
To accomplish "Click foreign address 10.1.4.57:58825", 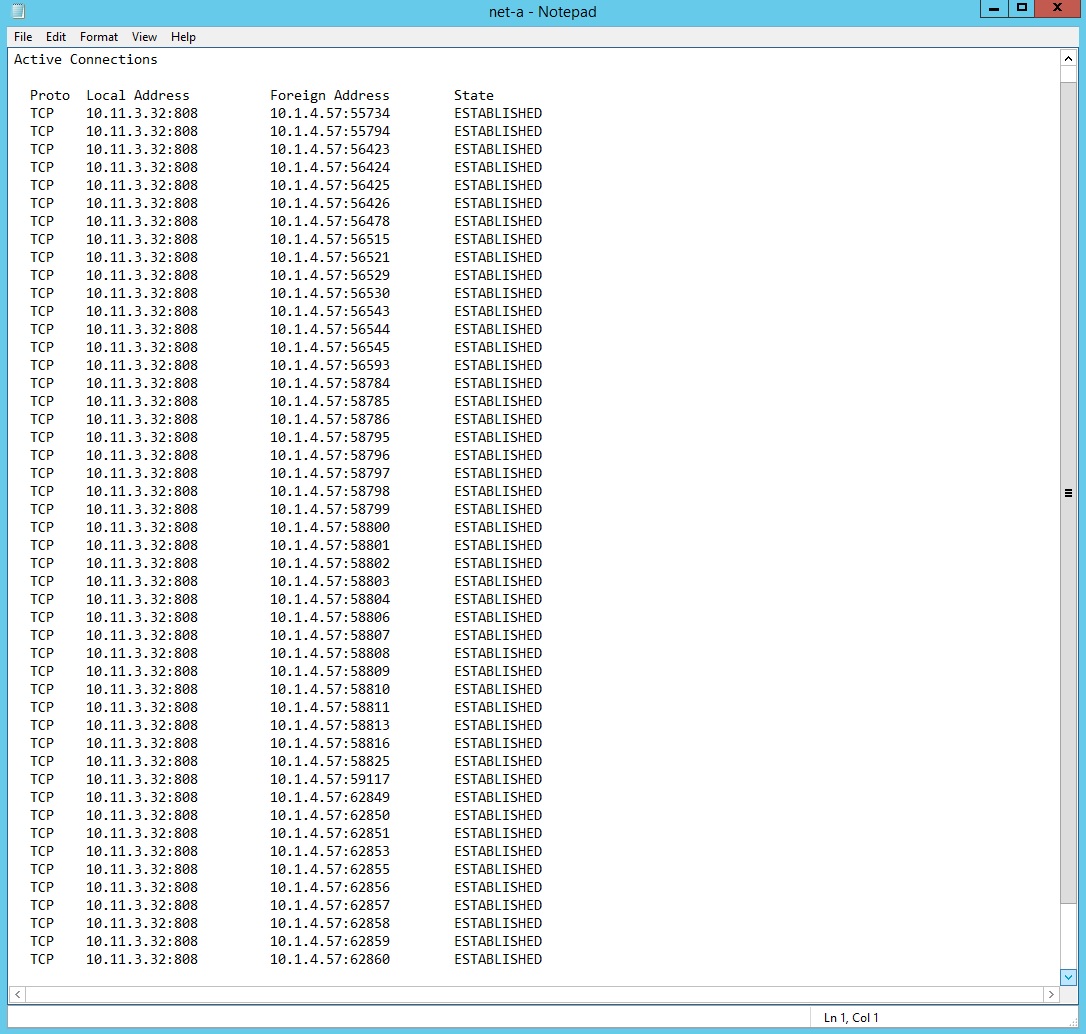I will pos(330,762).
